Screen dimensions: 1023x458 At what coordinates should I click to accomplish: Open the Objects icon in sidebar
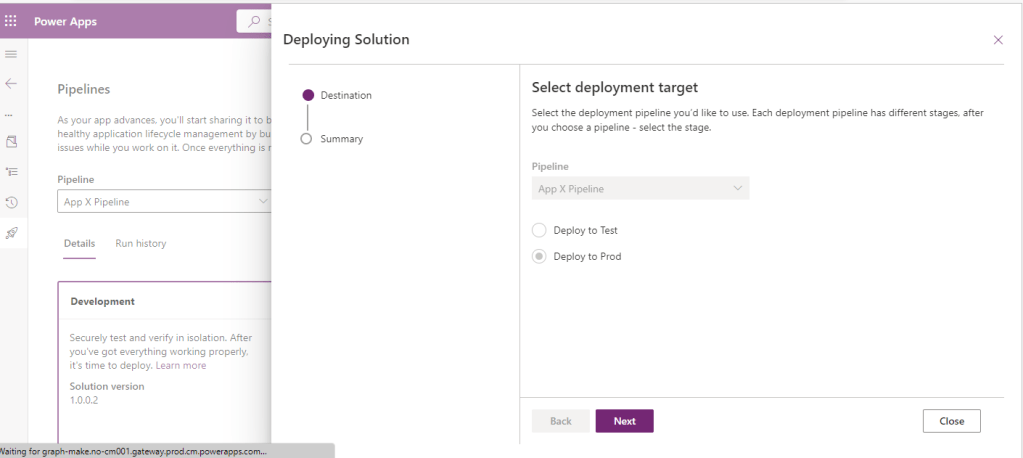pyautogui.click(x=12, y=142)
